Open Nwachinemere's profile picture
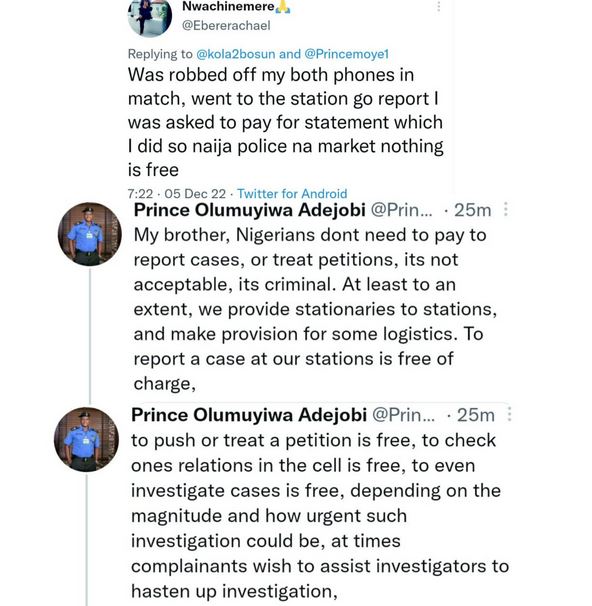 (x=150, y=17)
